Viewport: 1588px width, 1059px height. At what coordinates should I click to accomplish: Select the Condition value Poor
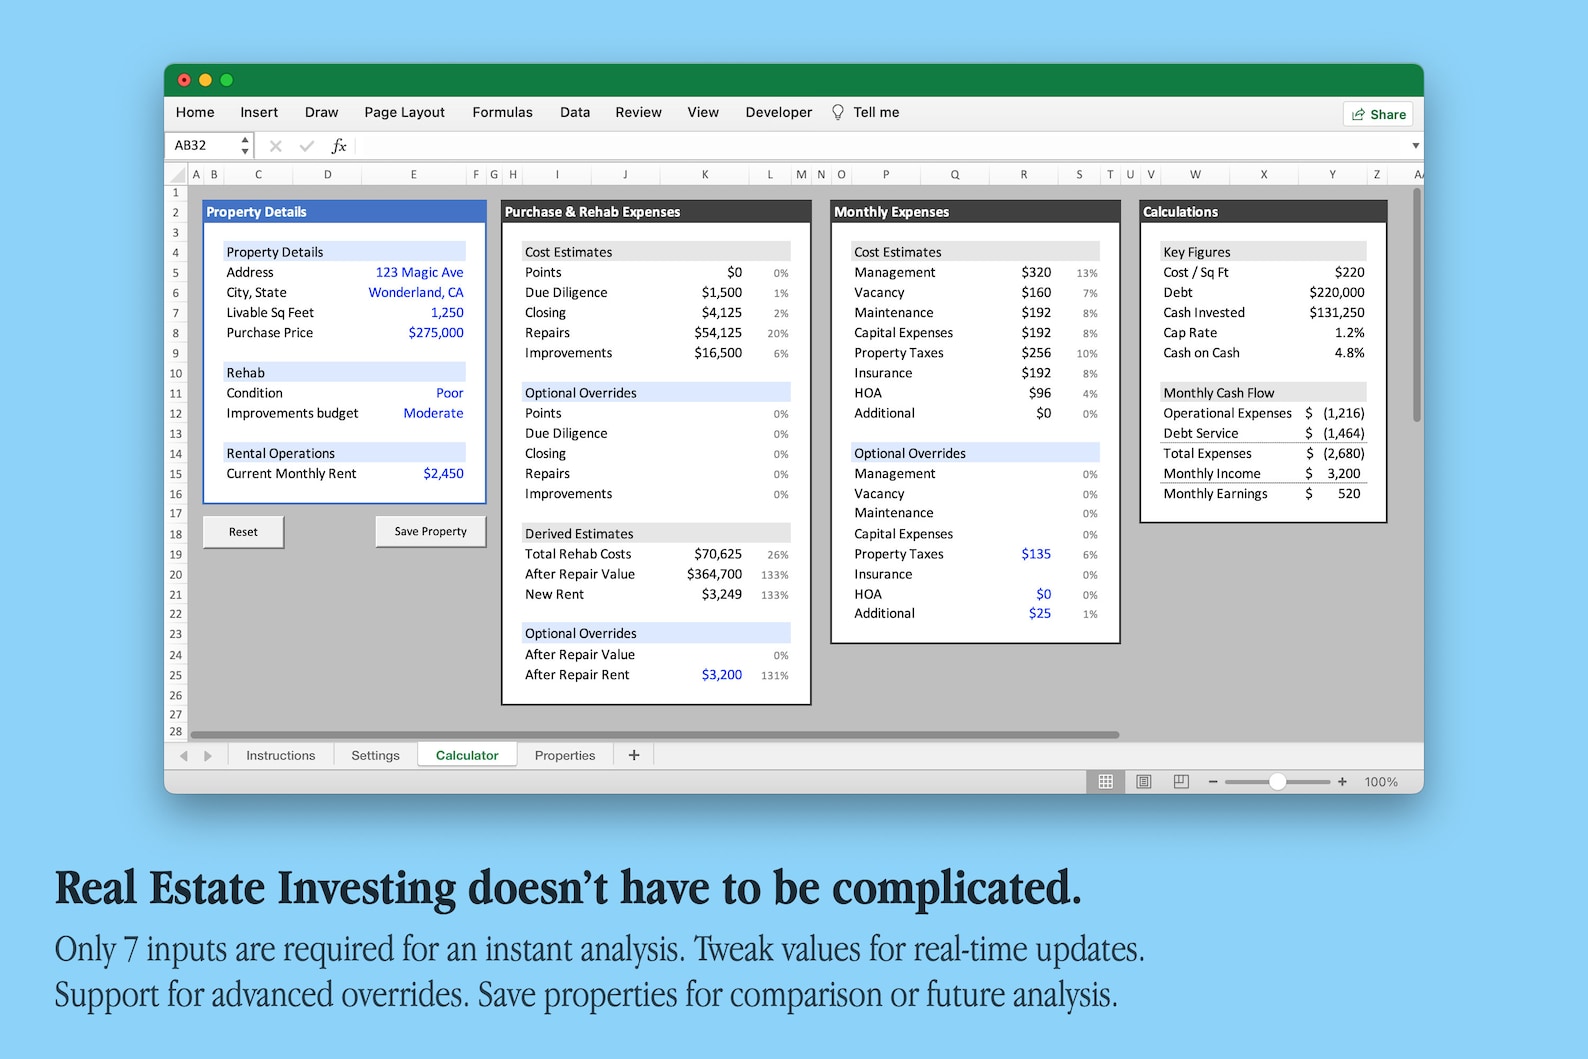[x=449, y=393]
